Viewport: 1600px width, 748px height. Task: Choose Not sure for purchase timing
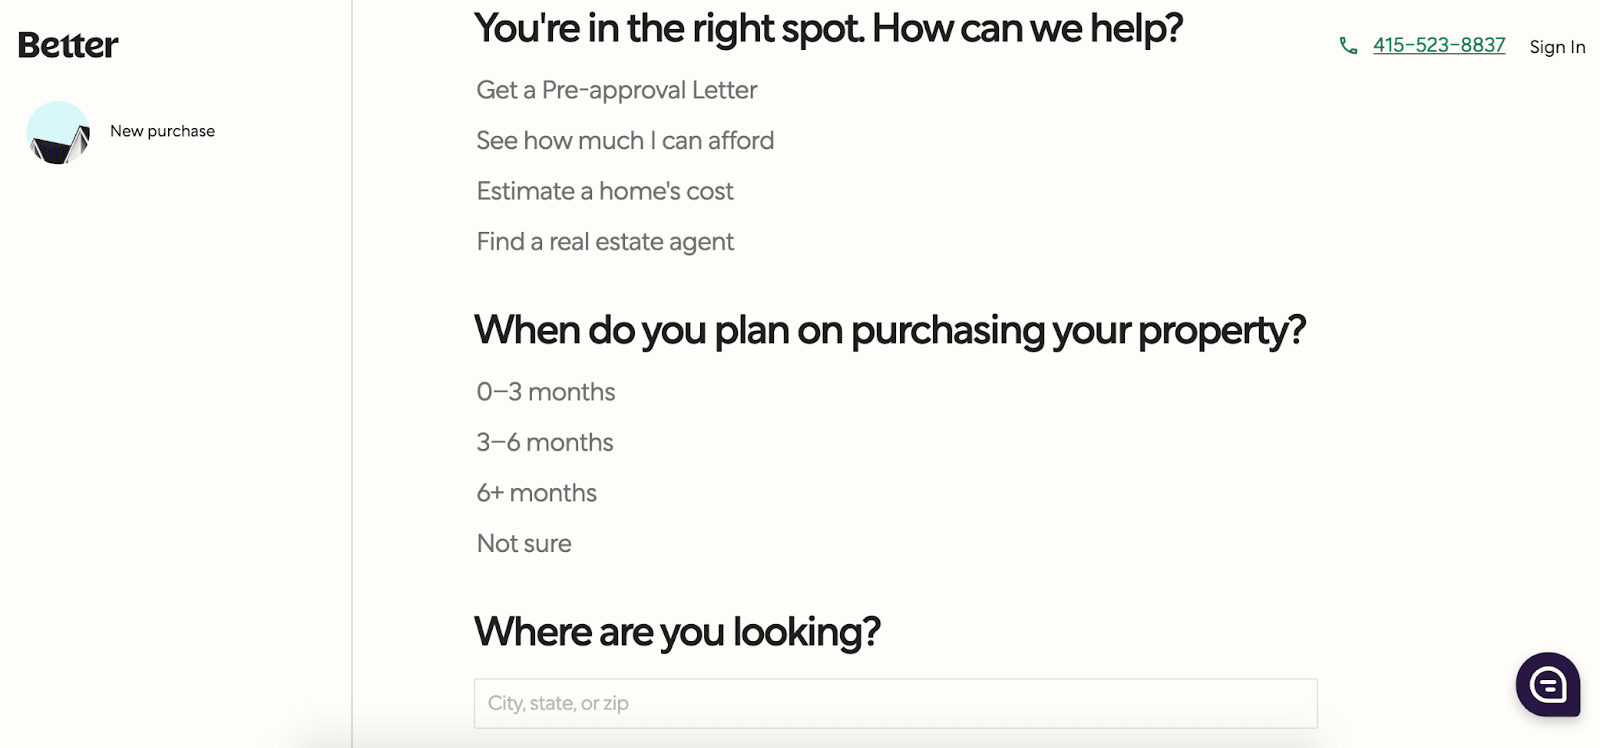pyautogui.click(x=524, y=543)
